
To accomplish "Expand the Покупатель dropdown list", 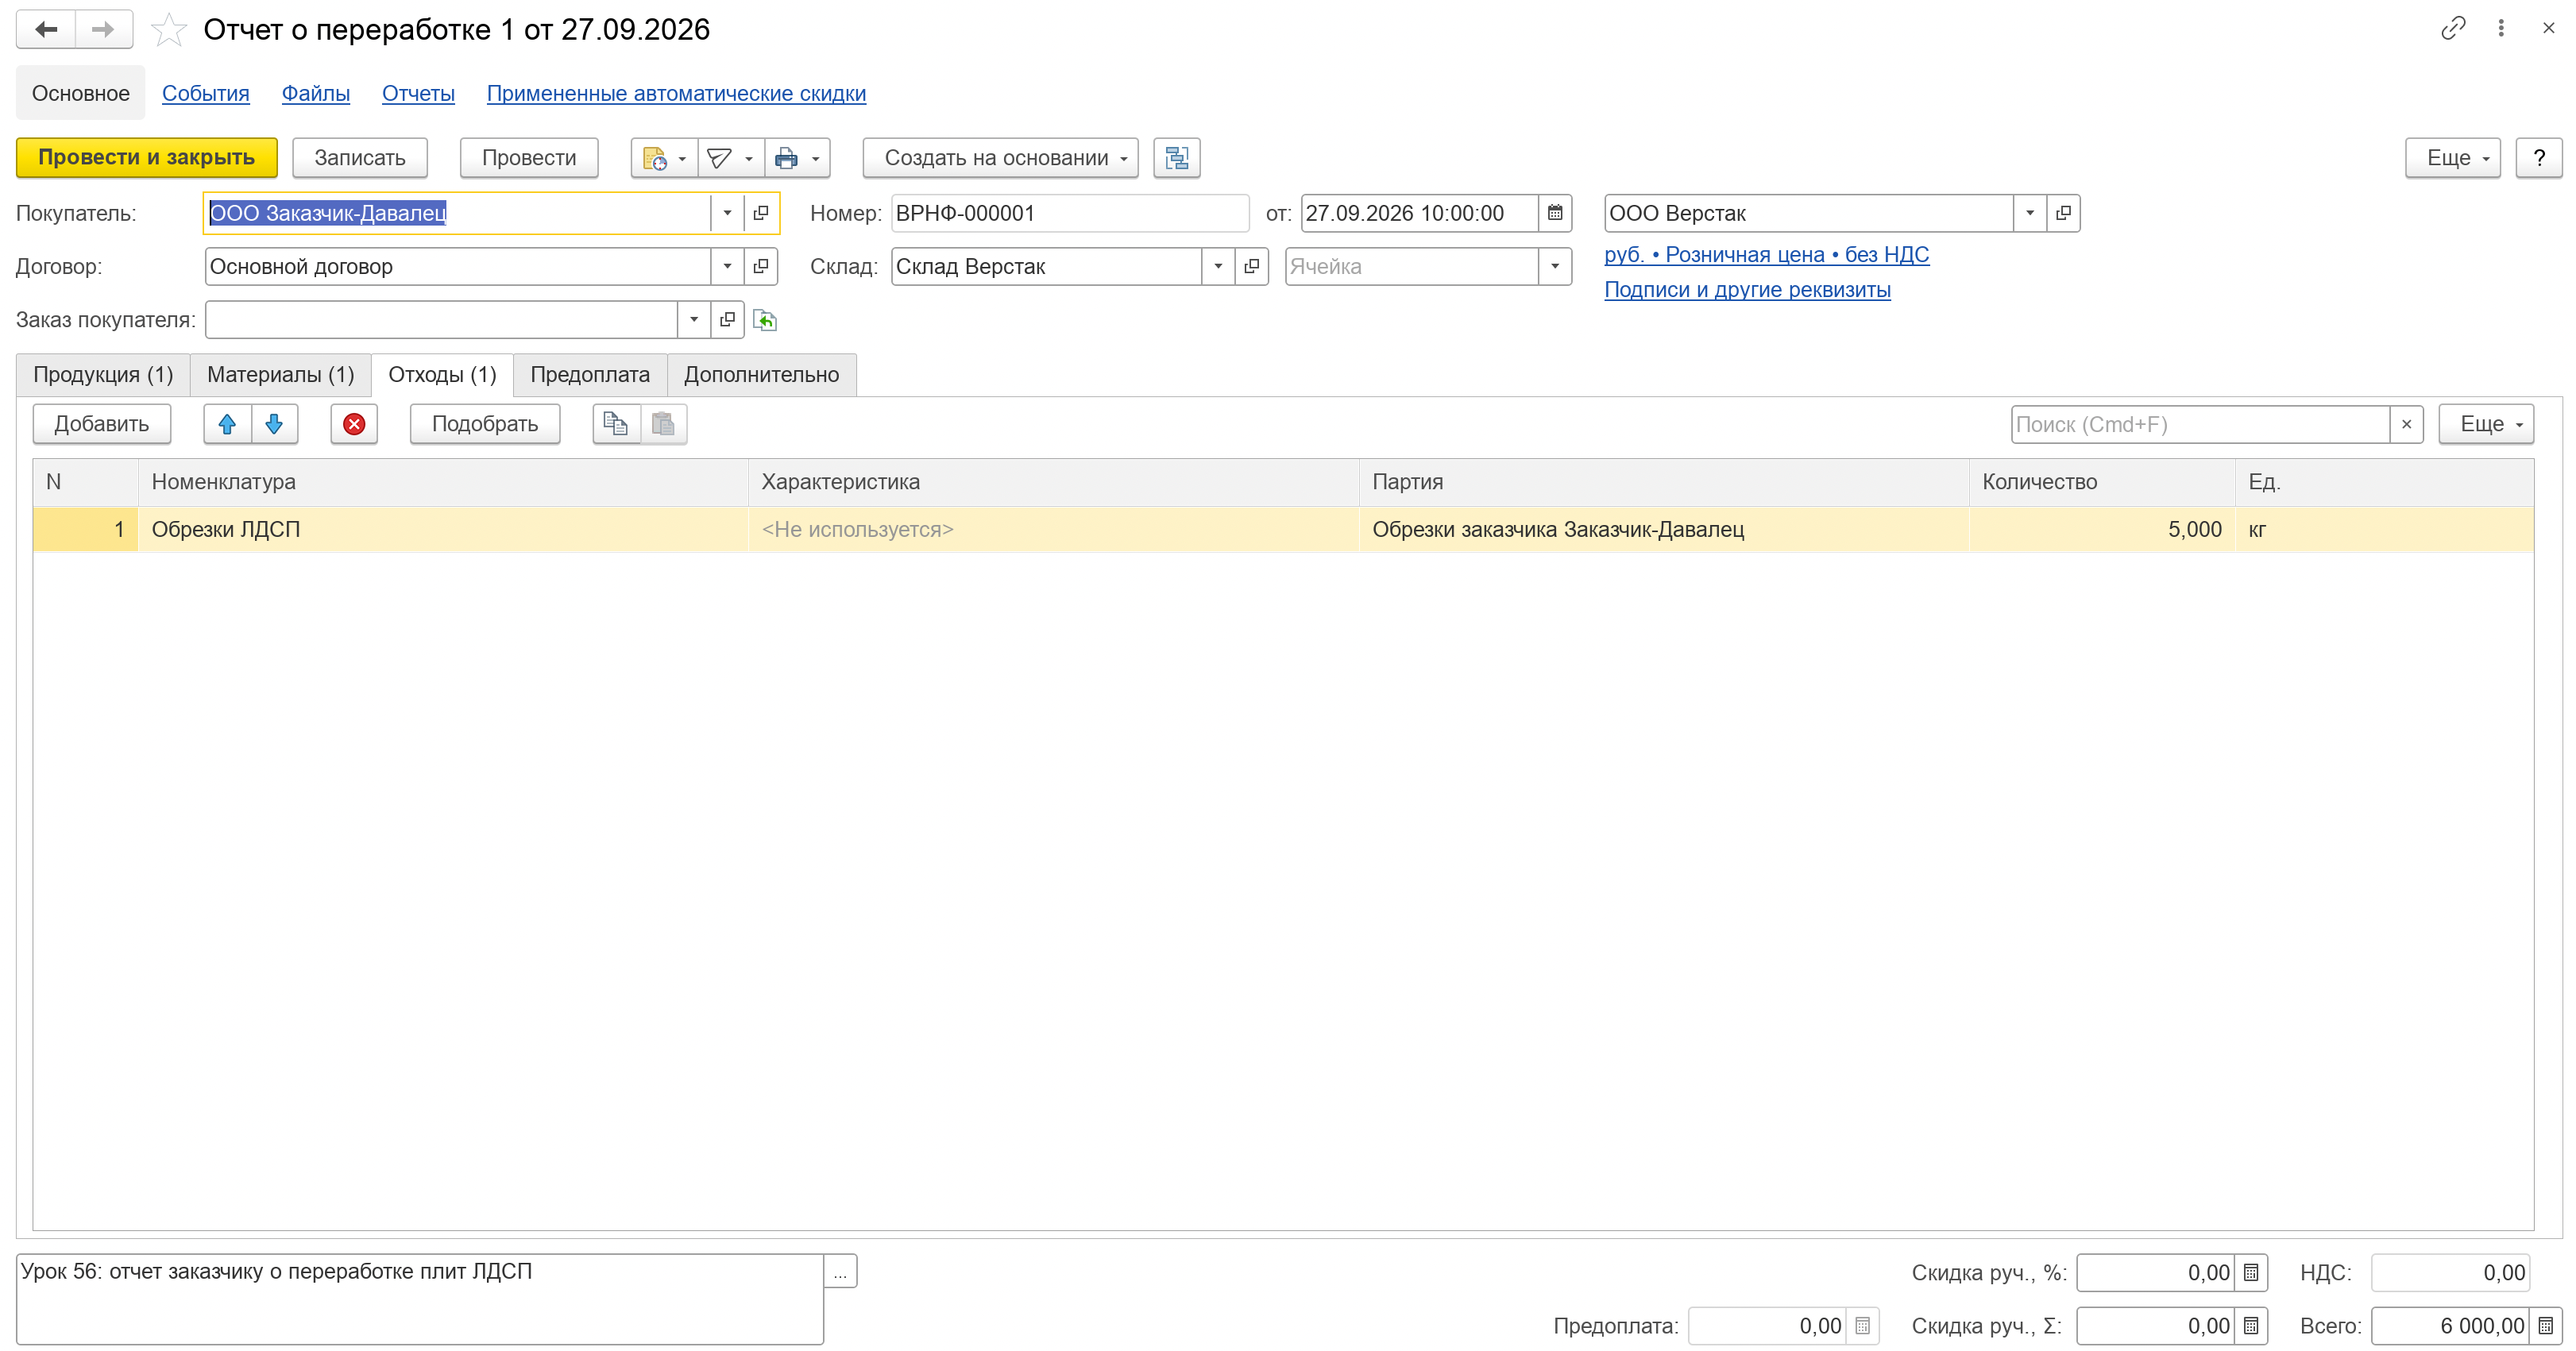I will [727, 213].
